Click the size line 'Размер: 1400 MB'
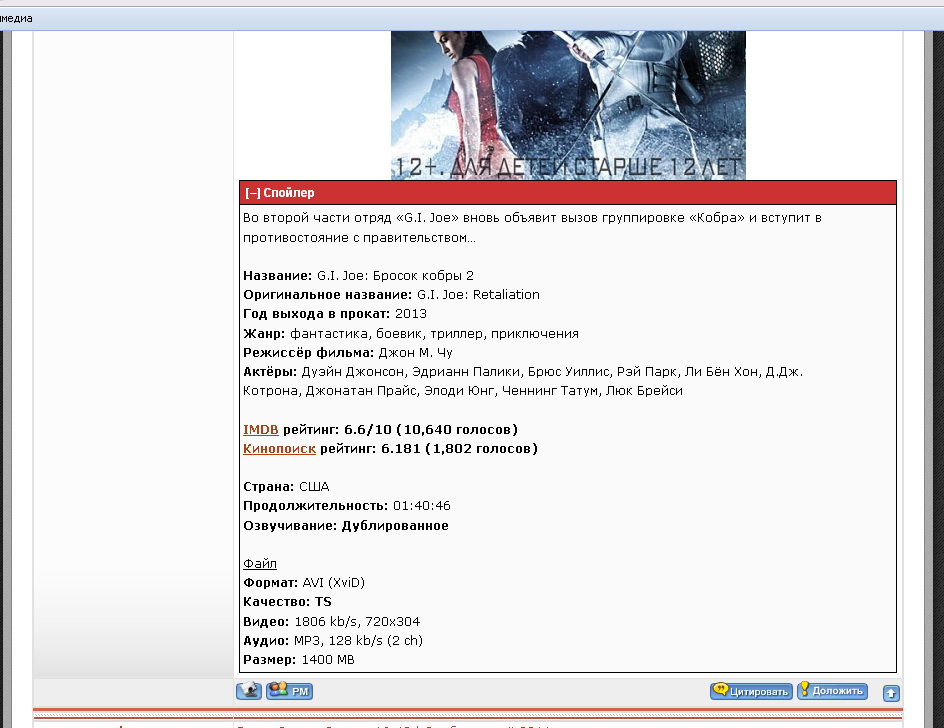944x728 pixels. [x=299, y=660]
